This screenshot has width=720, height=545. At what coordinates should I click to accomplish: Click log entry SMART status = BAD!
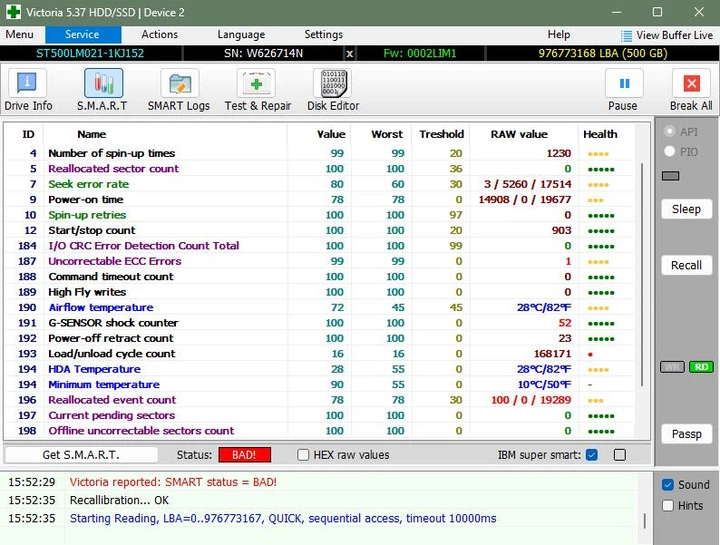click(173, 482)
